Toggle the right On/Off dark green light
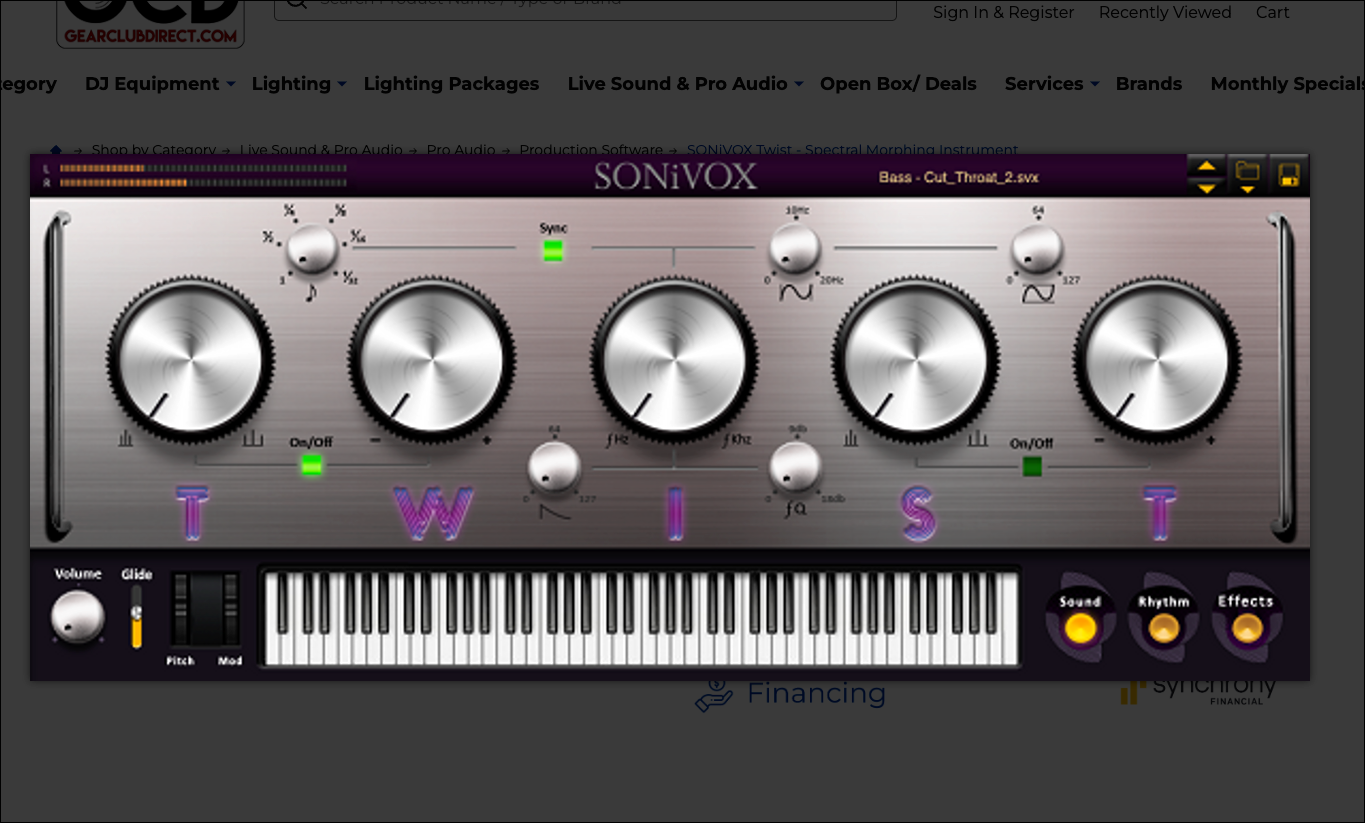 click(x=1032, y=466)
